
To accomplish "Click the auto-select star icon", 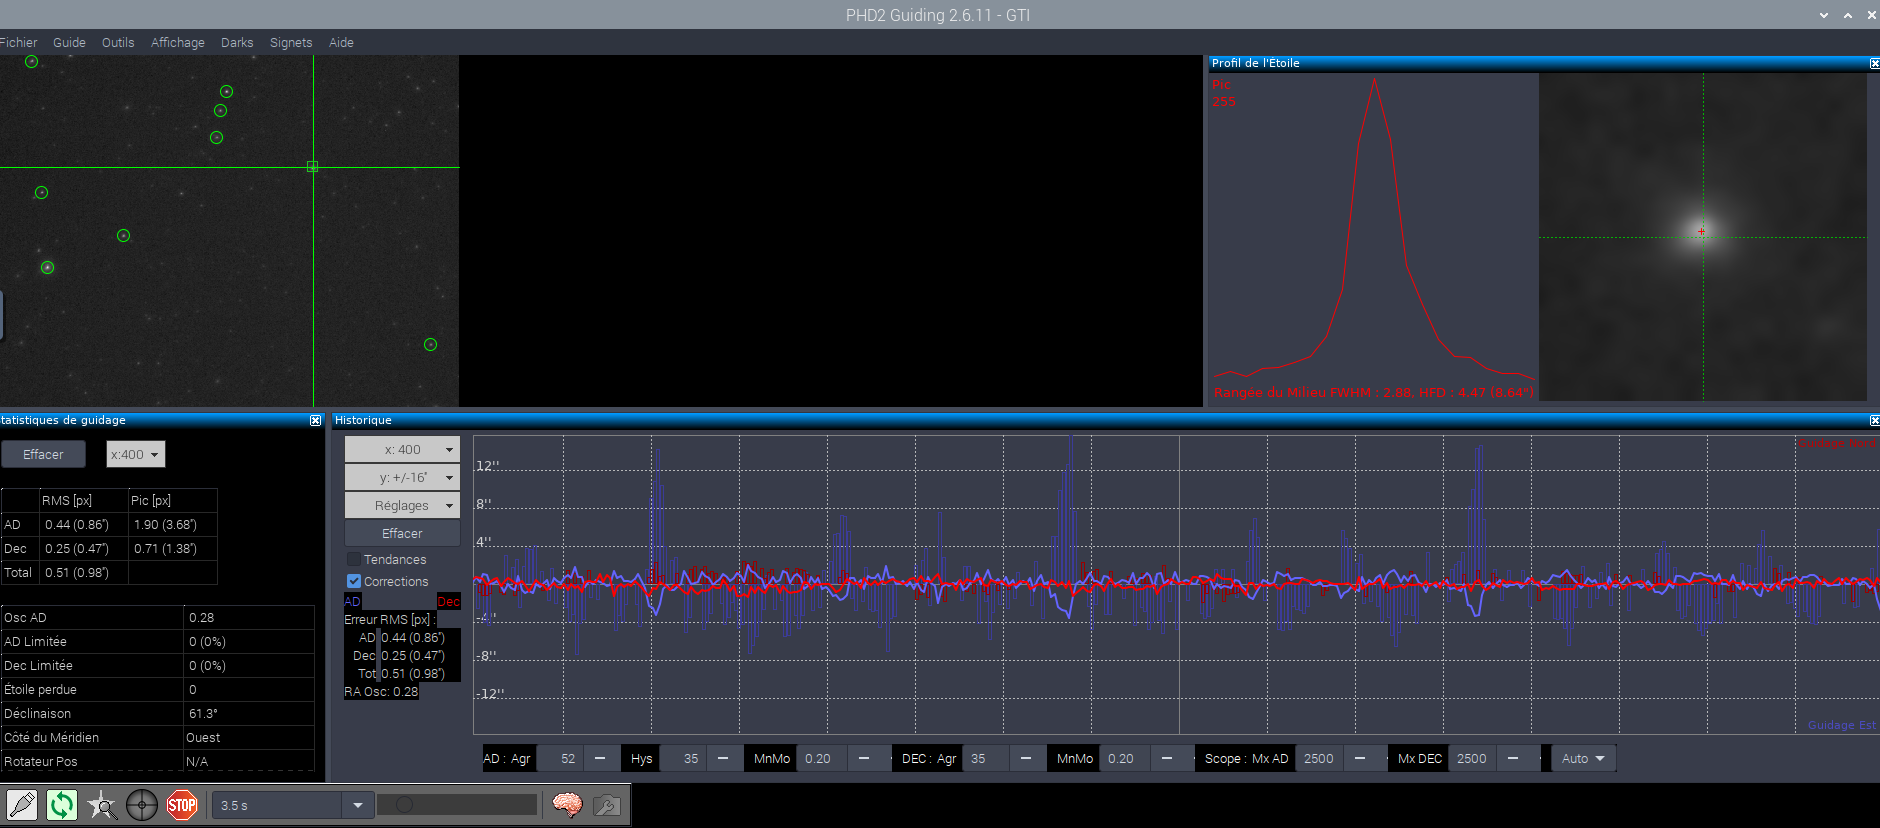I will click(x=102, y=805).
